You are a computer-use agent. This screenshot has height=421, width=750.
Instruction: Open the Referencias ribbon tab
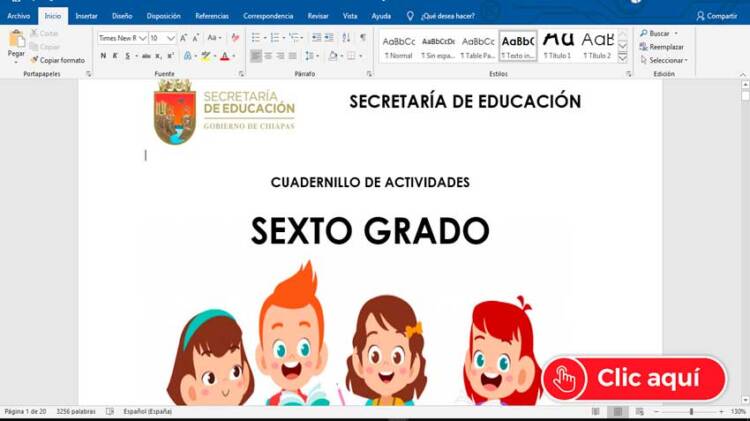coord(211,16)
